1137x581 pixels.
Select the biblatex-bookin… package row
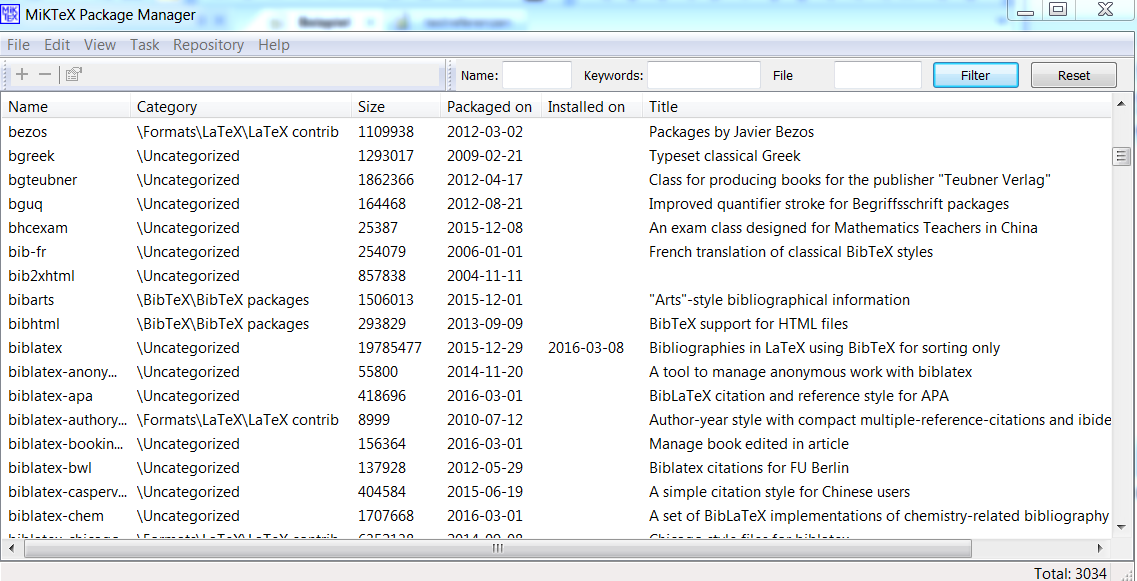557,444
